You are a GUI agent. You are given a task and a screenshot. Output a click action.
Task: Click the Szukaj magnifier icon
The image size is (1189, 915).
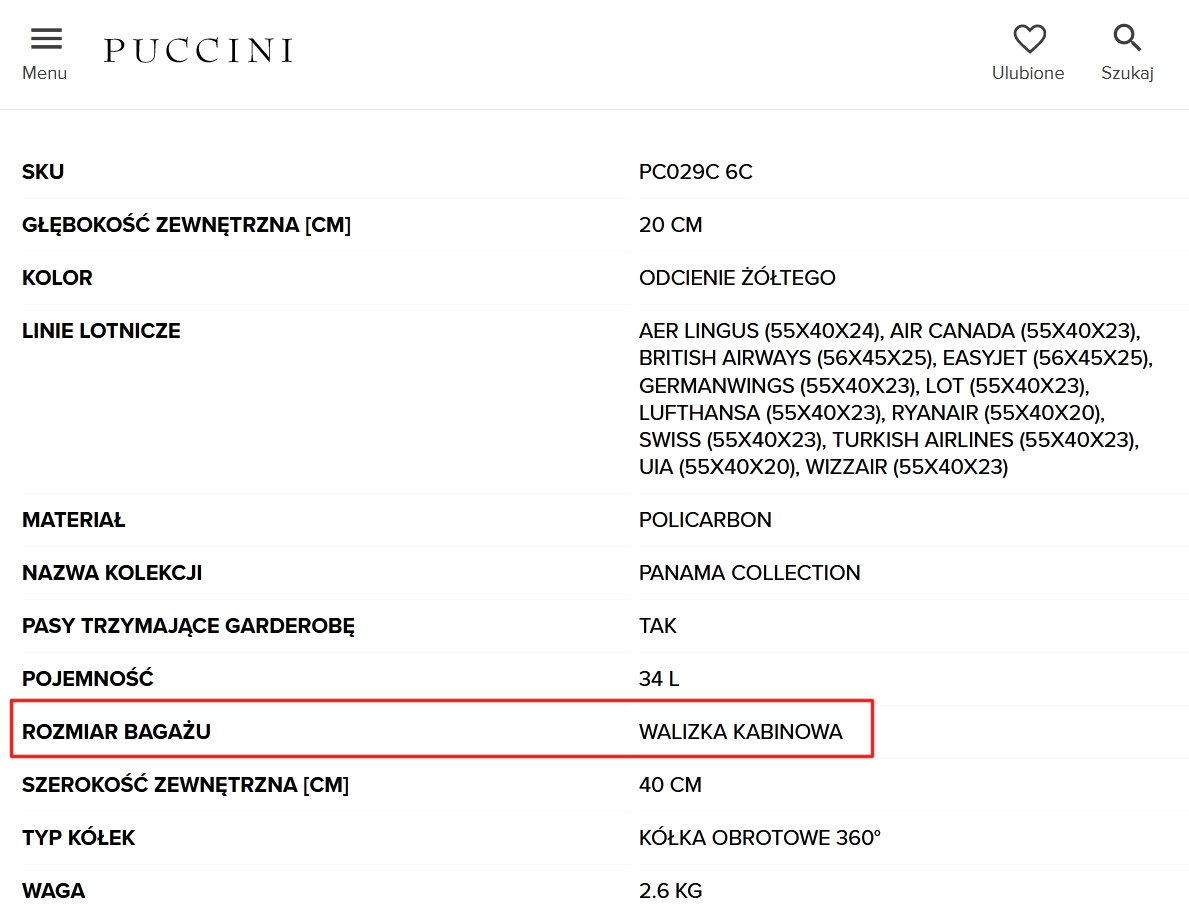(x=1127, y=40)
